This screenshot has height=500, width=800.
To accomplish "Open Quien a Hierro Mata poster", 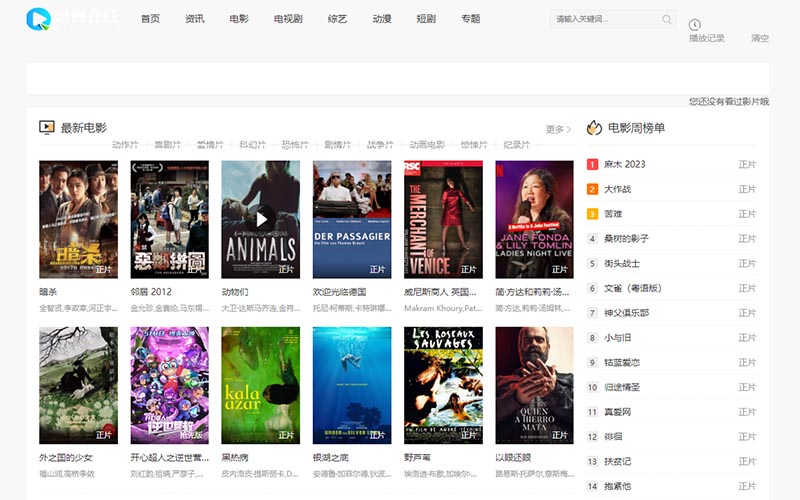I will click(x=534, y=385).
